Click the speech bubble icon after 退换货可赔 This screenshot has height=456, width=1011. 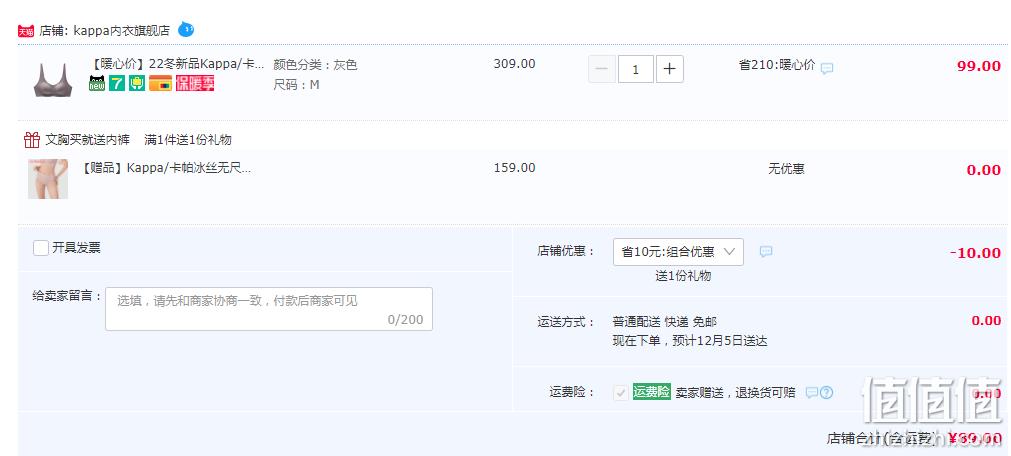tap(812, 392)
